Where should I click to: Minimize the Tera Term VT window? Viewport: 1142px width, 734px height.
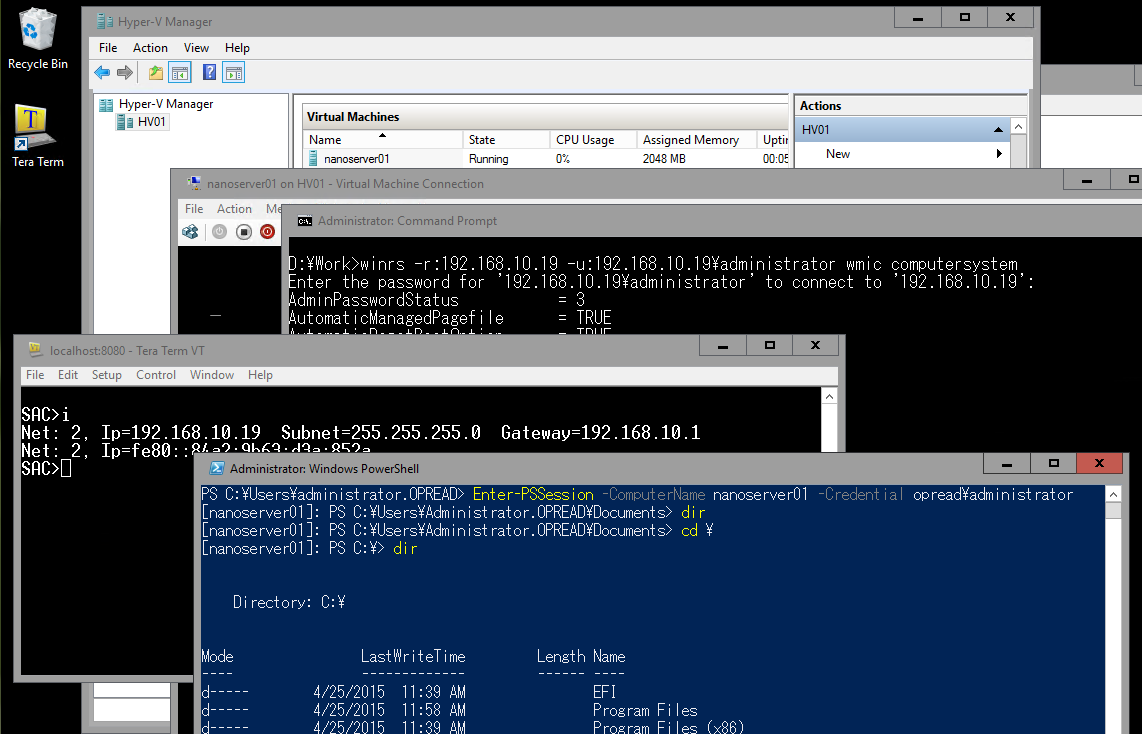click(722, 345)
